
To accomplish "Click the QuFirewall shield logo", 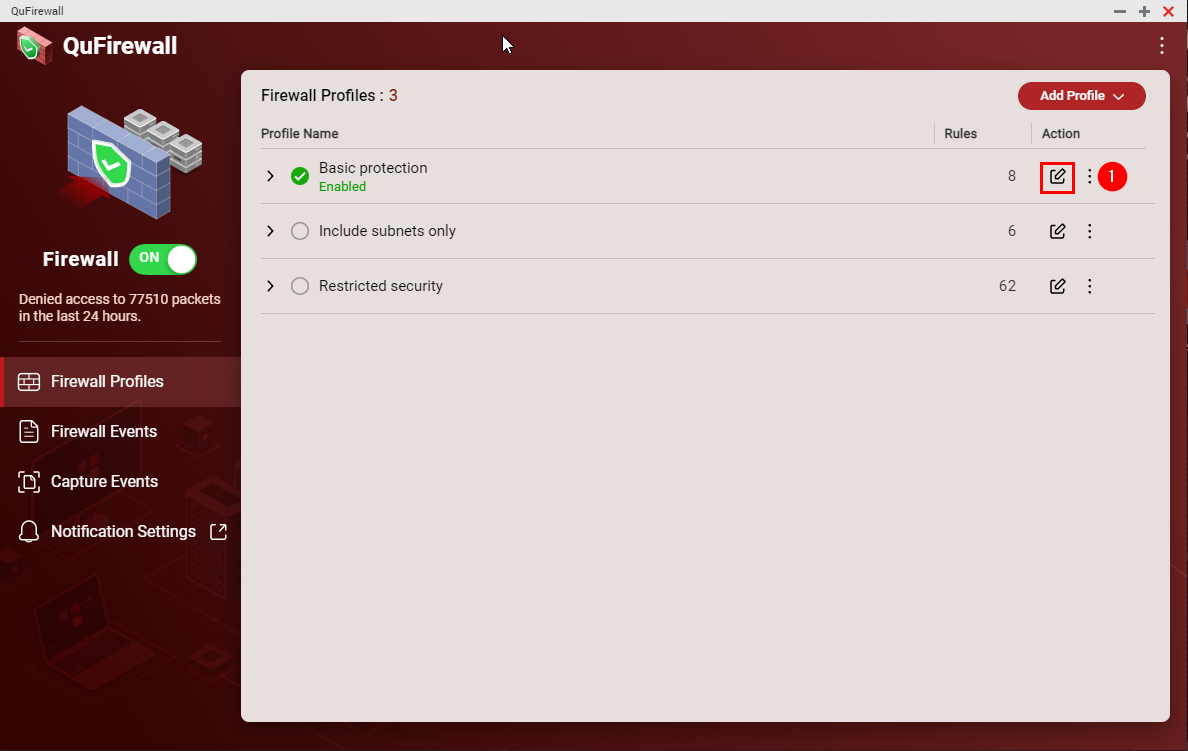I will (x=34, y=45).
